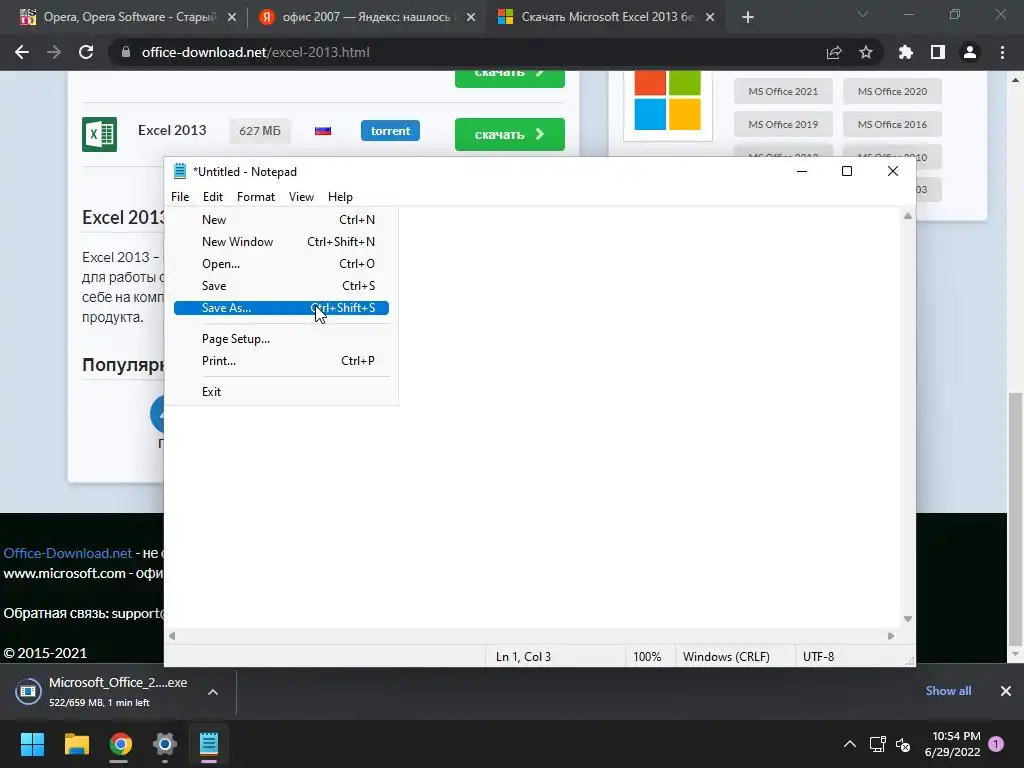The height and width of the screenshot is (768, 1024).
Task: Open Chrome profile avatar
Action: [x=970, y=52]
